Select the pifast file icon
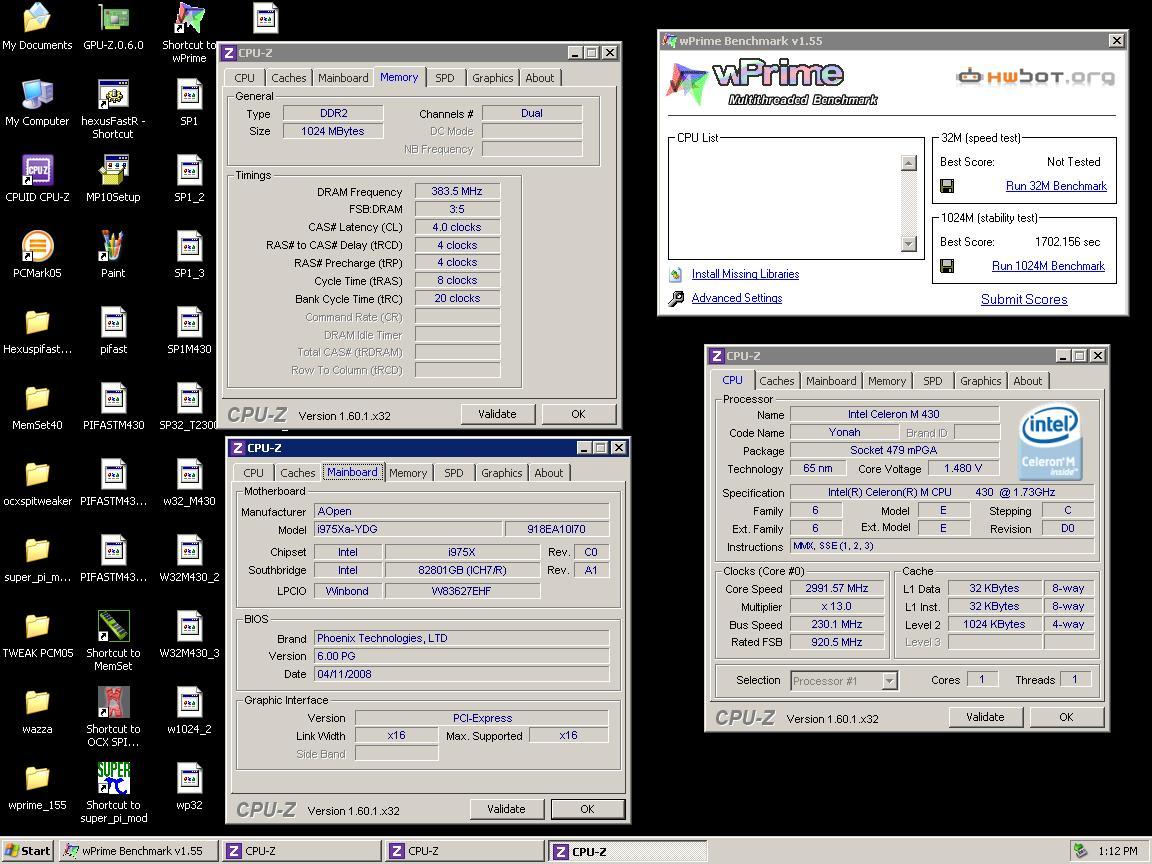1152x864 pixels. point(113,331)
